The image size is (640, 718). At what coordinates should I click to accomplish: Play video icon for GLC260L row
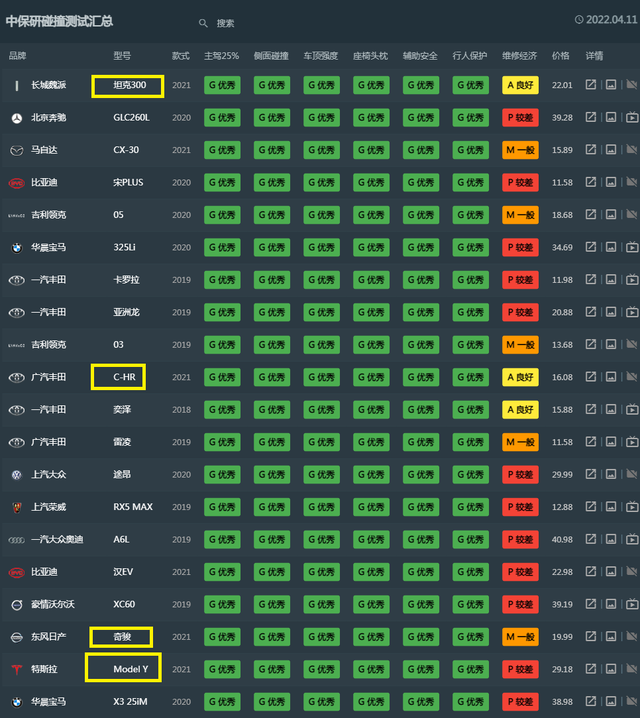(632, 117)
